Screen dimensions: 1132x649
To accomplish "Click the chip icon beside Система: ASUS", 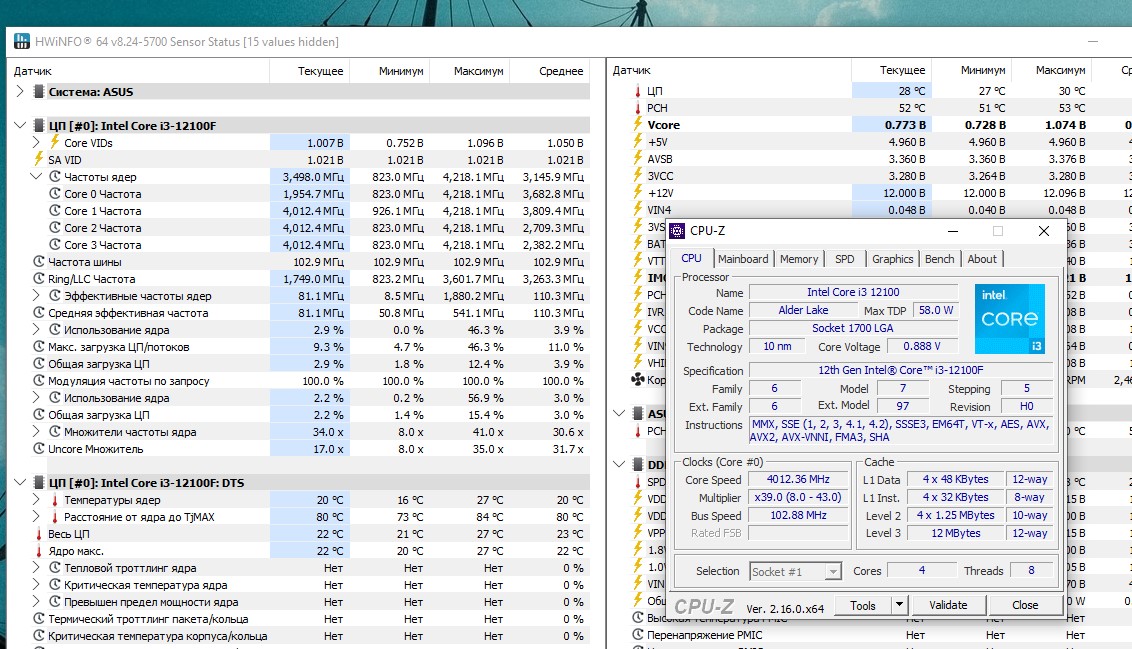I will [38, 92].
